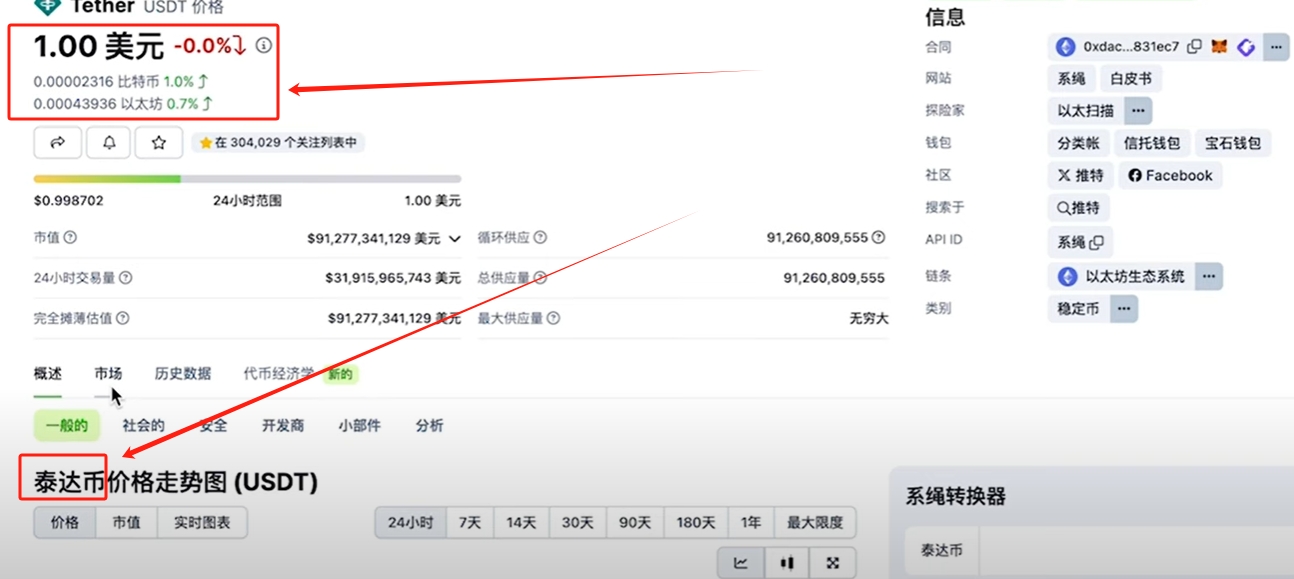Screen dimensions: 1294x579
Task: Click the 0.00043936 以太坊 price line
Action: pyautogui.click(x=123, y=103)
